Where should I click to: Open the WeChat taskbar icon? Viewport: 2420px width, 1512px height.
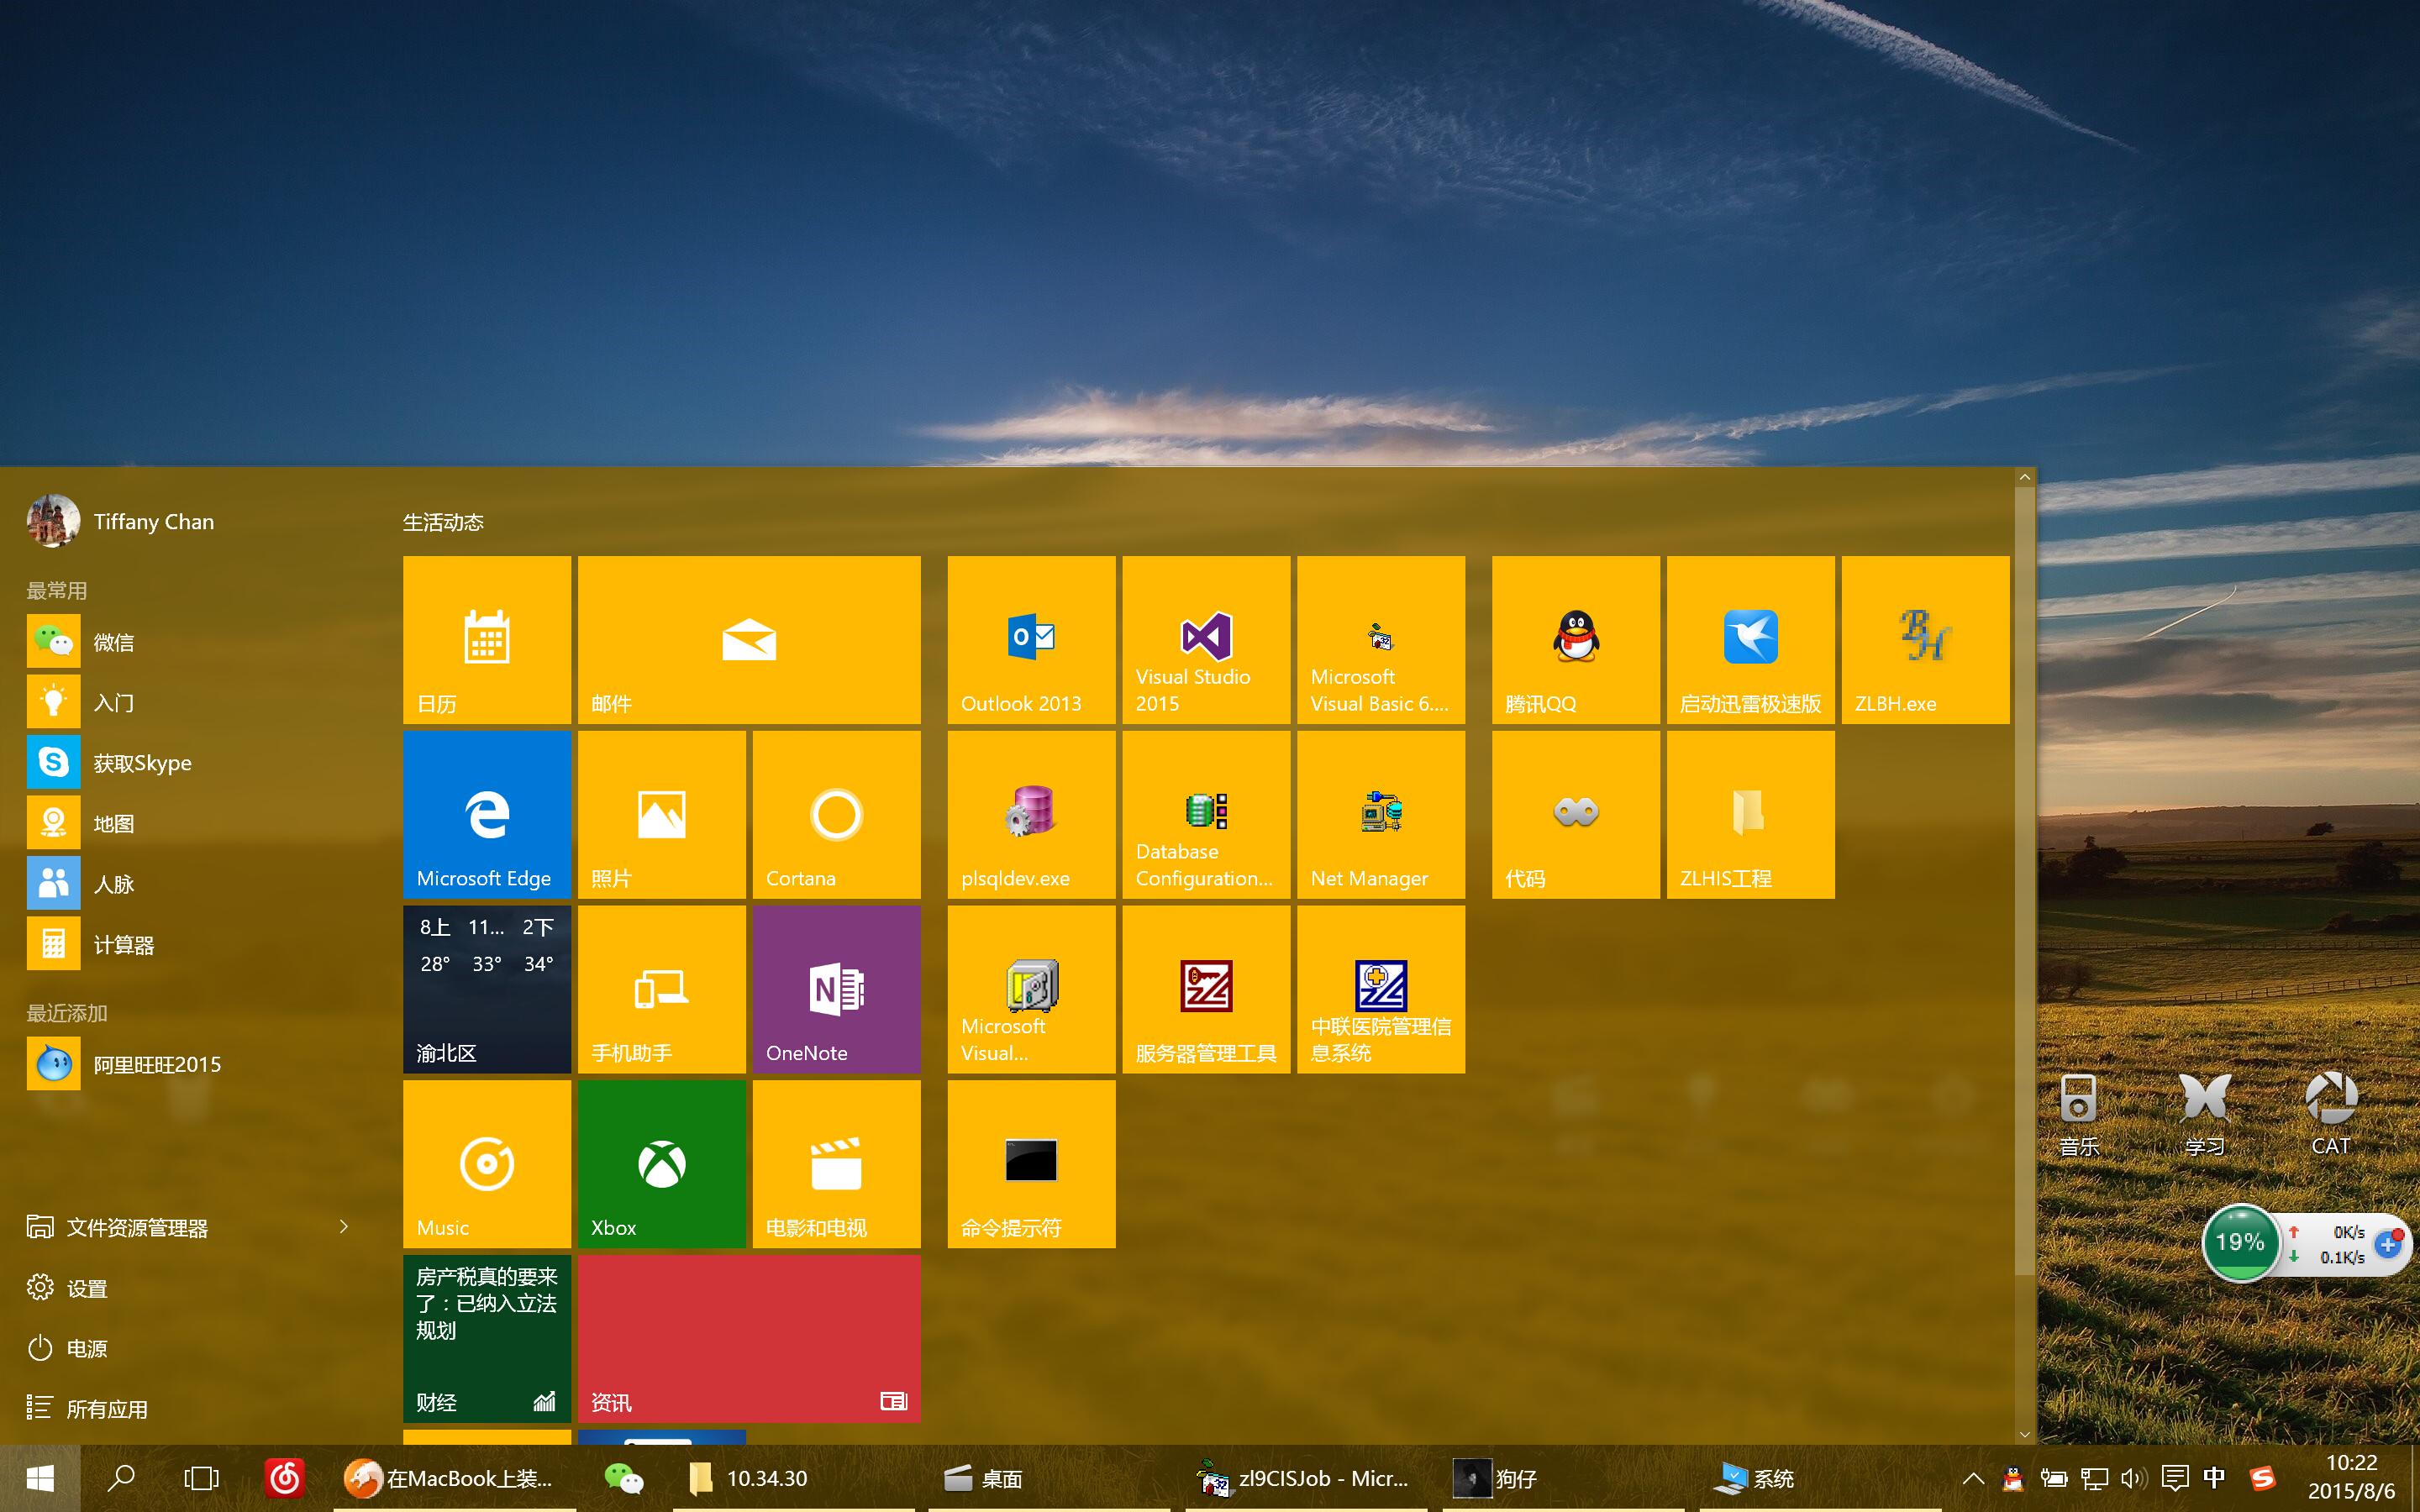624,1478
